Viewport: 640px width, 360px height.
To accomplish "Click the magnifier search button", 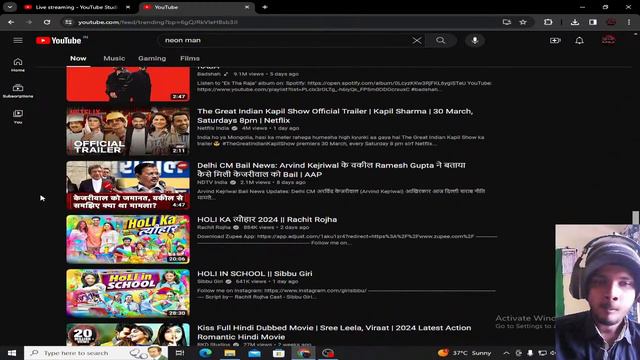I will point(440,40).
